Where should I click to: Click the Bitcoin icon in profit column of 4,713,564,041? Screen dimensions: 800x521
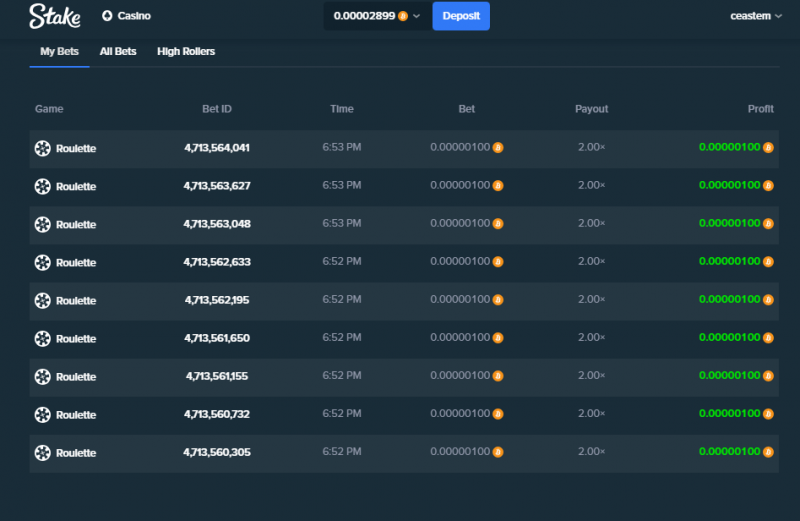pos(768,147)
